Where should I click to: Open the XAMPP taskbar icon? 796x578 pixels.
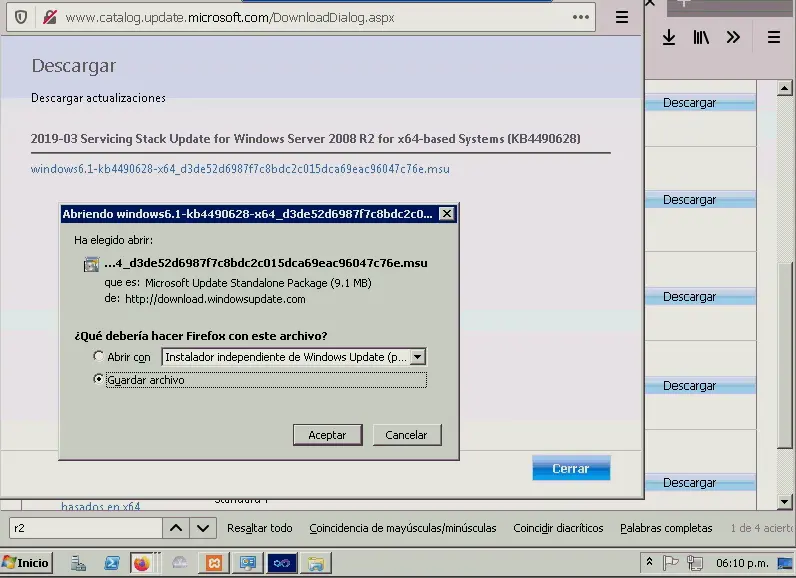coord(214,563)
